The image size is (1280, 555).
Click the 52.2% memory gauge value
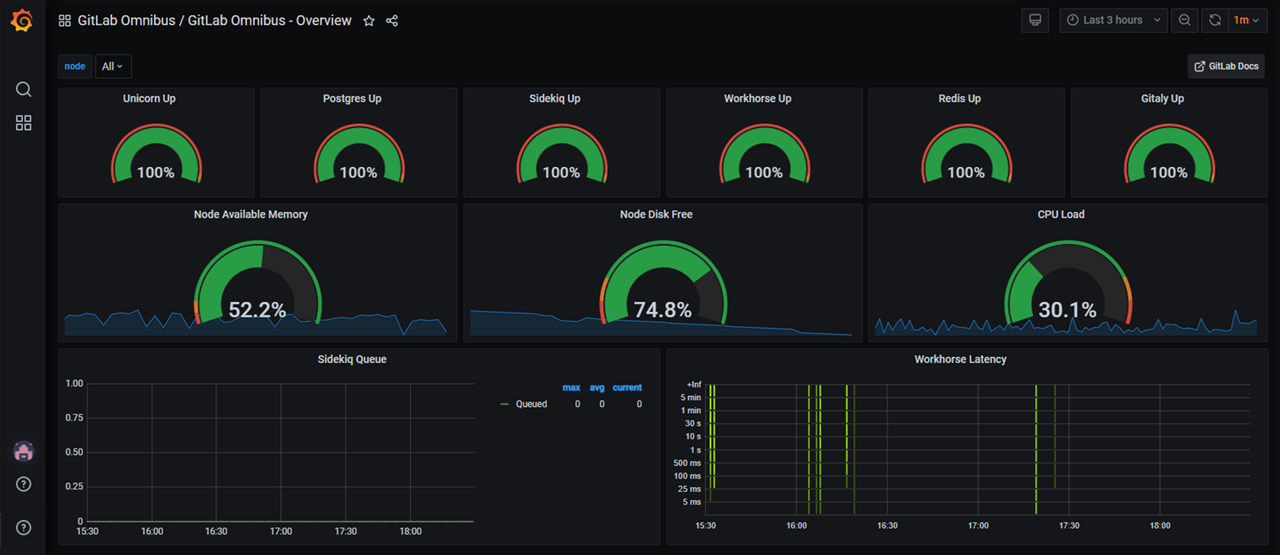257,310
